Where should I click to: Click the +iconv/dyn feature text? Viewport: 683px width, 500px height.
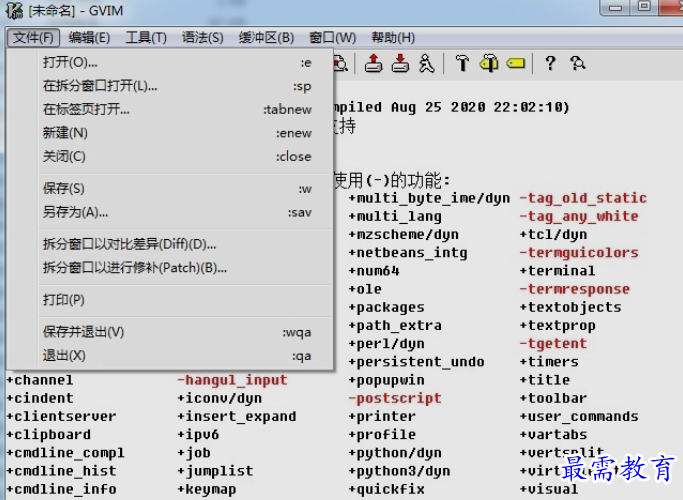point(220,399)
